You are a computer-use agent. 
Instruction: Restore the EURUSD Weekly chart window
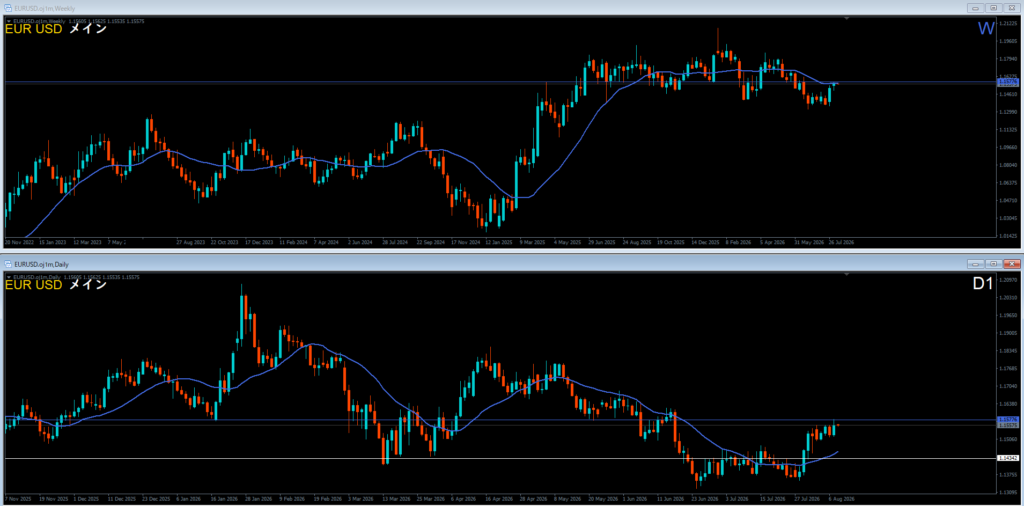(993, 8)
